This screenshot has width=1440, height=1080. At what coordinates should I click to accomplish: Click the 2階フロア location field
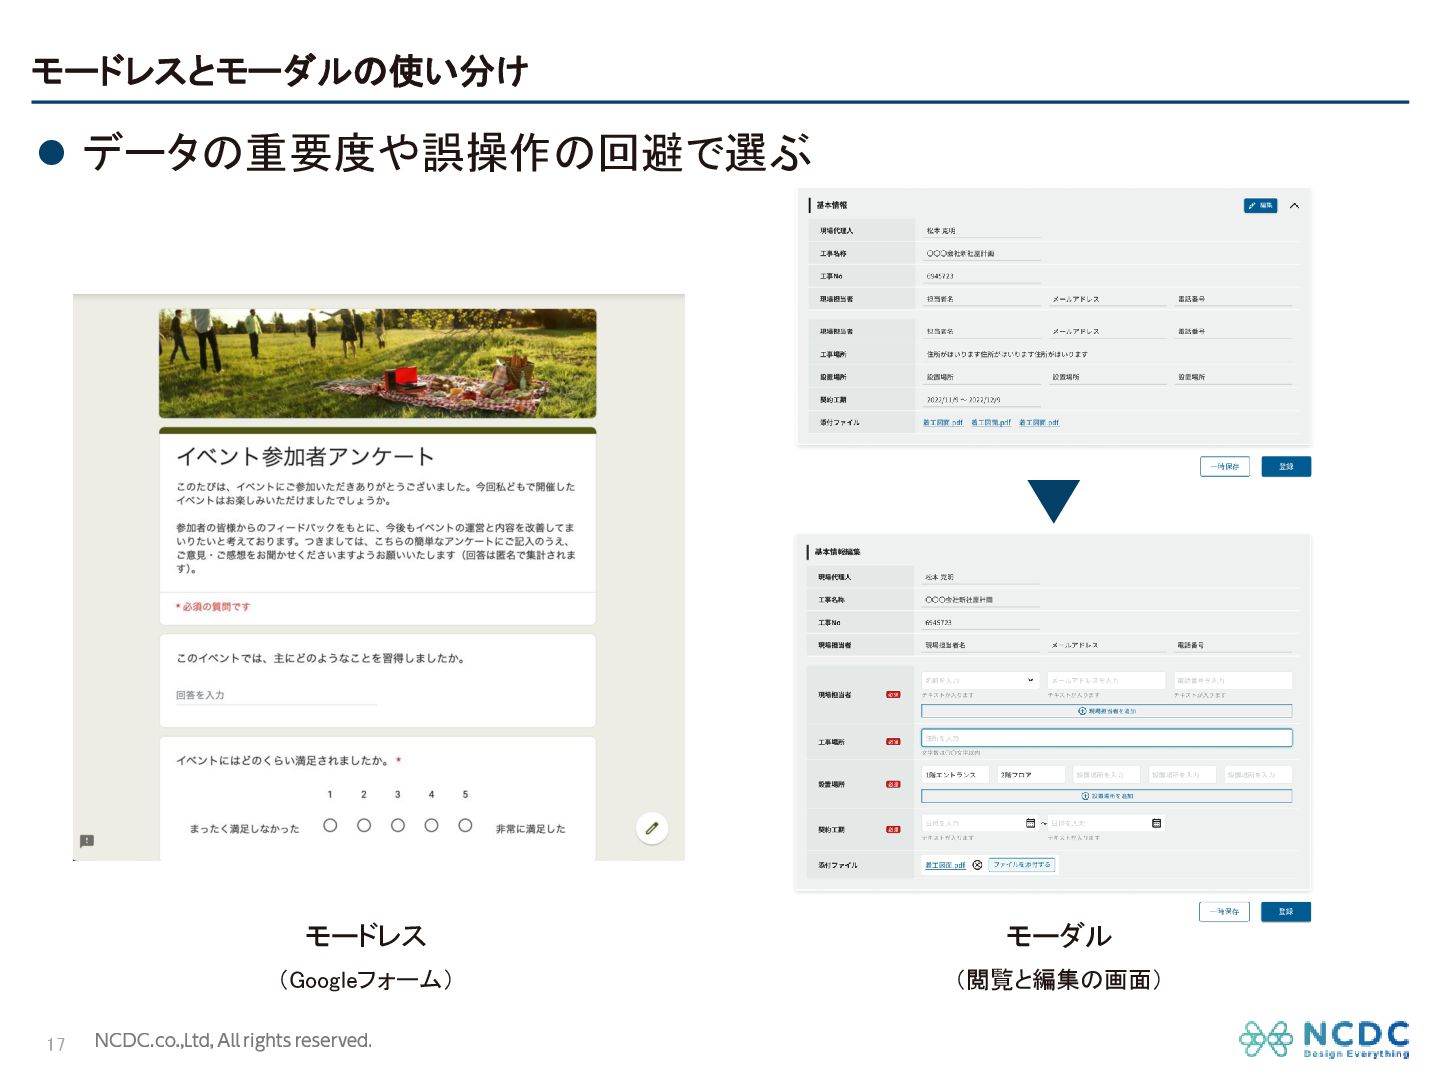click(x=1031, y=775)
